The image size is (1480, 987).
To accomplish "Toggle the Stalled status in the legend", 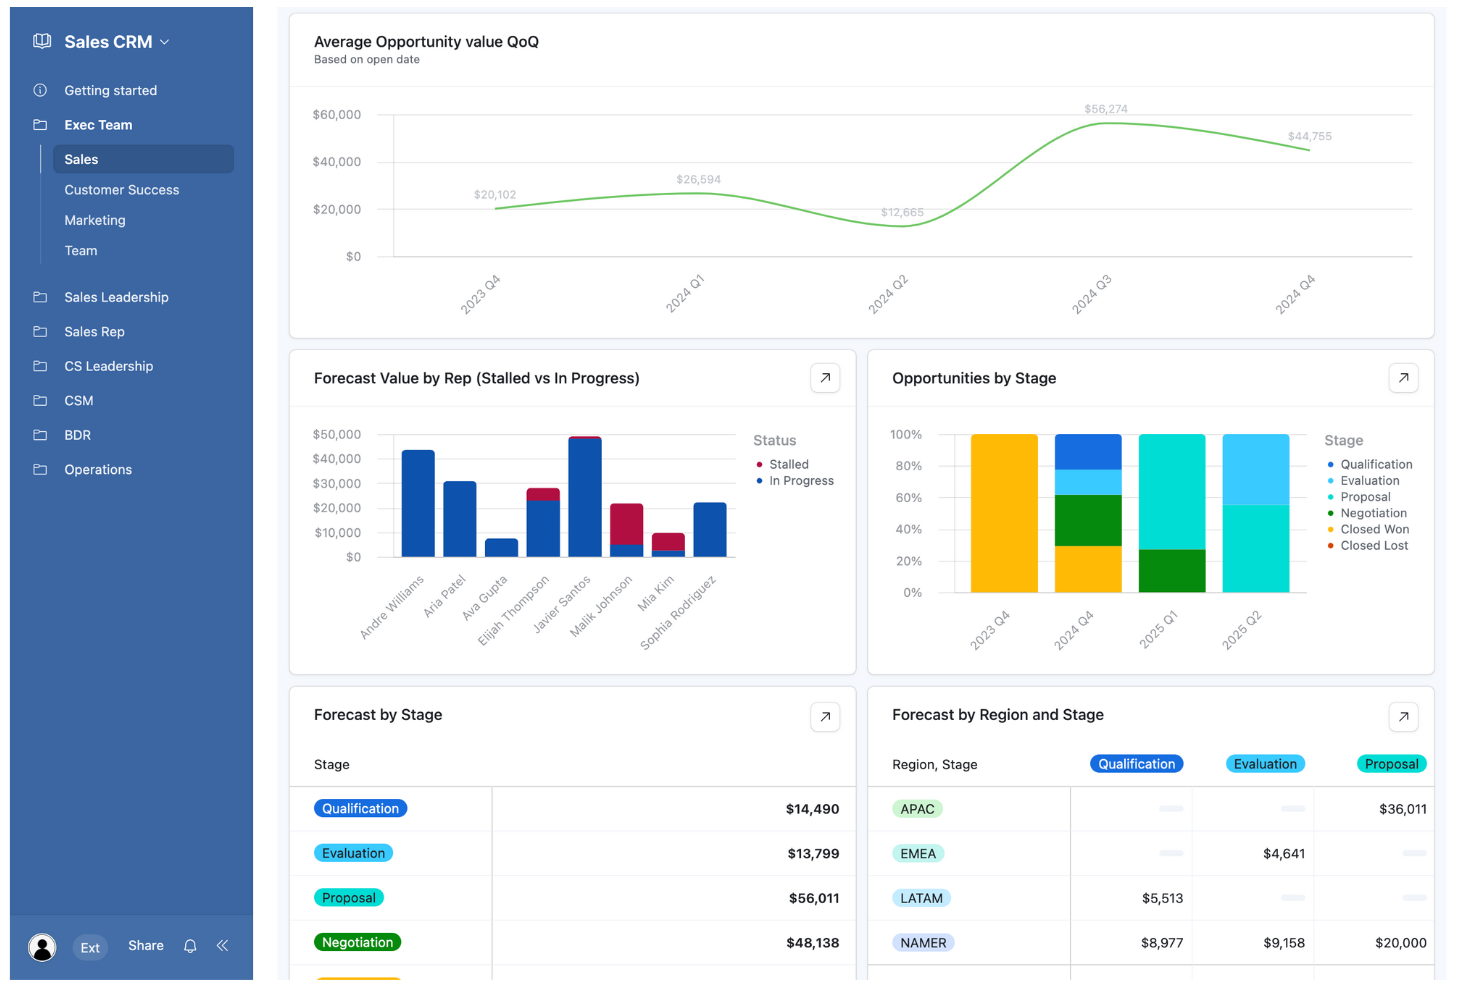I will pos(785,463).
